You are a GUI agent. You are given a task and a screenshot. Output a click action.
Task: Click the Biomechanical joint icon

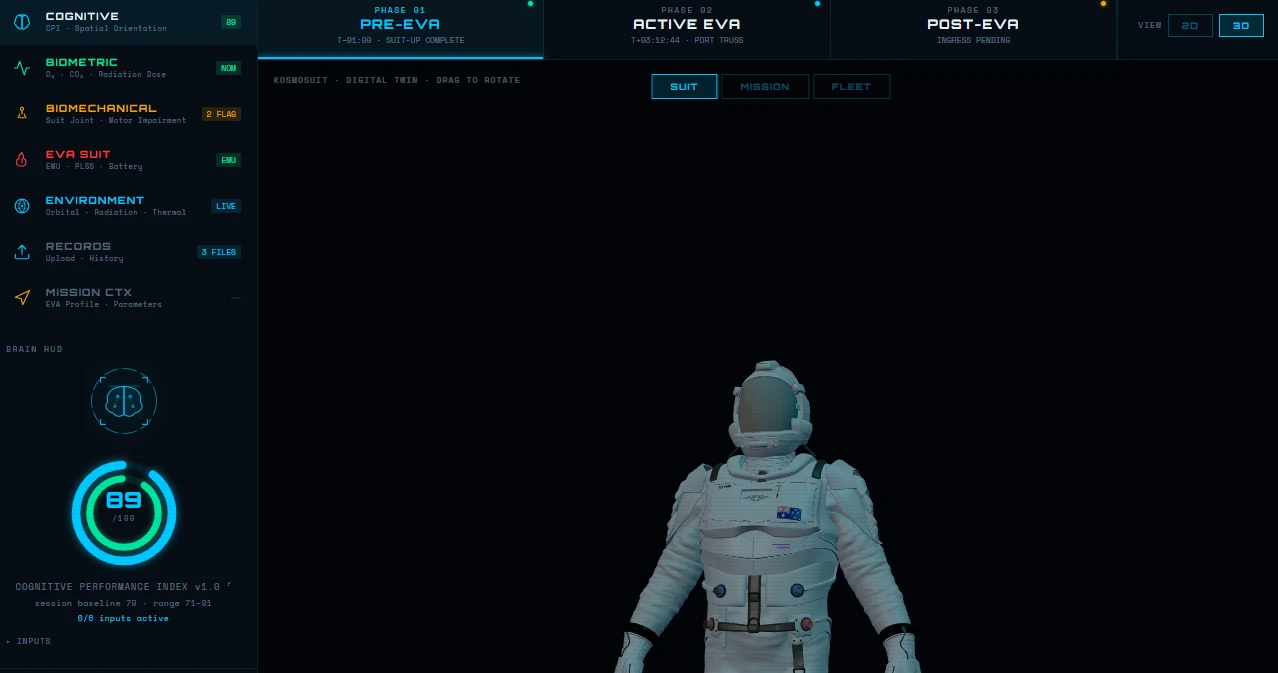click(x=22, y=114)
